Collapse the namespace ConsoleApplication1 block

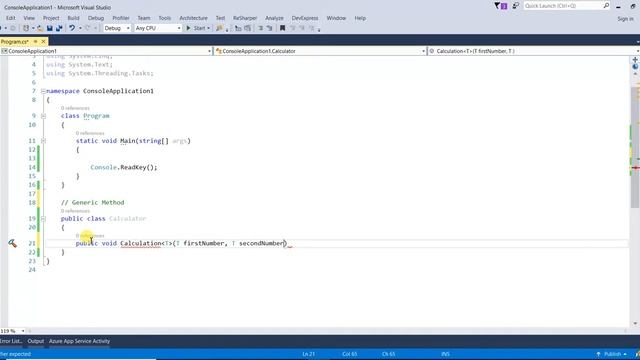(x=43, y=91)
